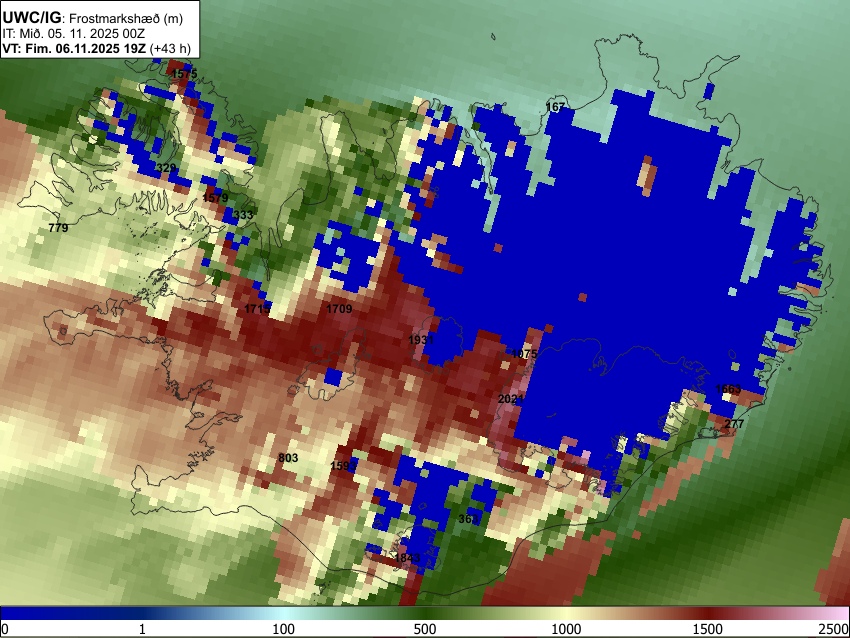Screen dimensions: 850x638
Task: Click the map value 779
Action: click(x=58, y=228)
